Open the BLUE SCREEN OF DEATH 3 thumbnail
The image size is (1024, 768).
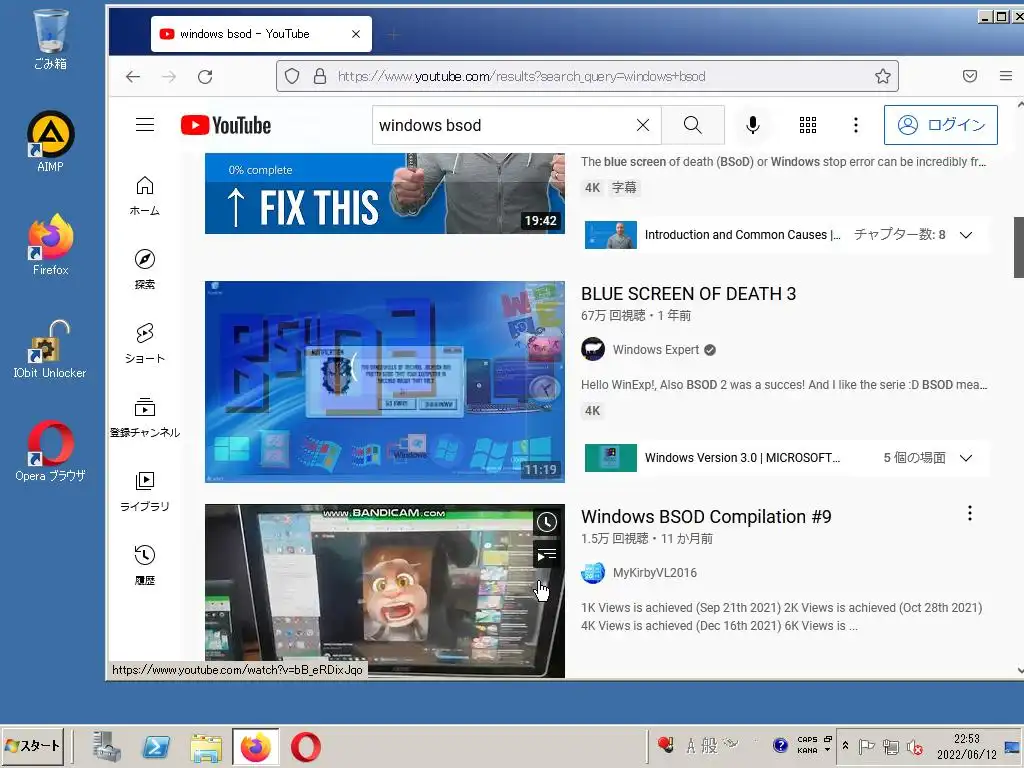(385, 382)
